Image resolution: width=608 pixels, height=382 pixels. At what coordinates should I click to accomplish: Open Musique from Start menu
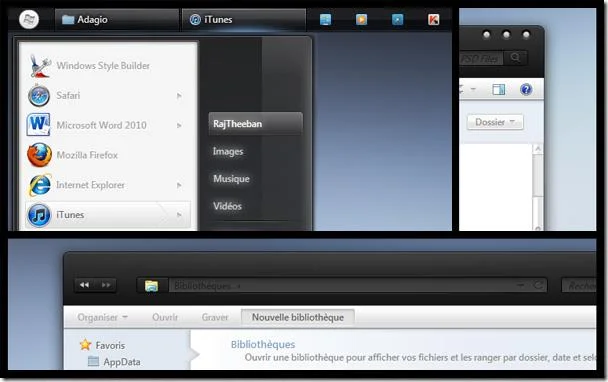(231, 179)
